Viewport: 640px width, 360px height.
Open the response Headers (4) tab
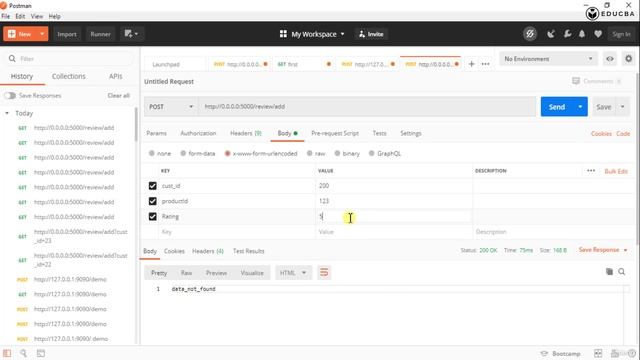(208, 251)
